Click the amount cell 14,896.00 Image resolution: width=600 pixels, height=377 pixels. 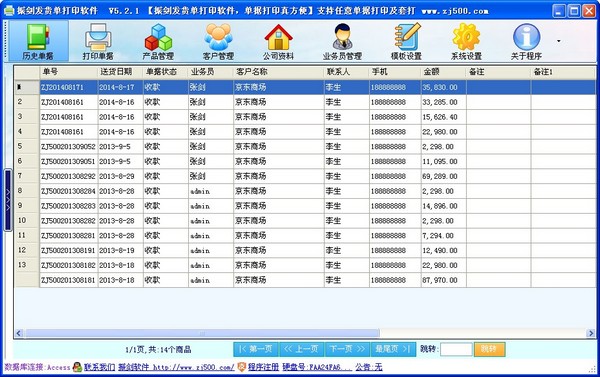(444, 206)
